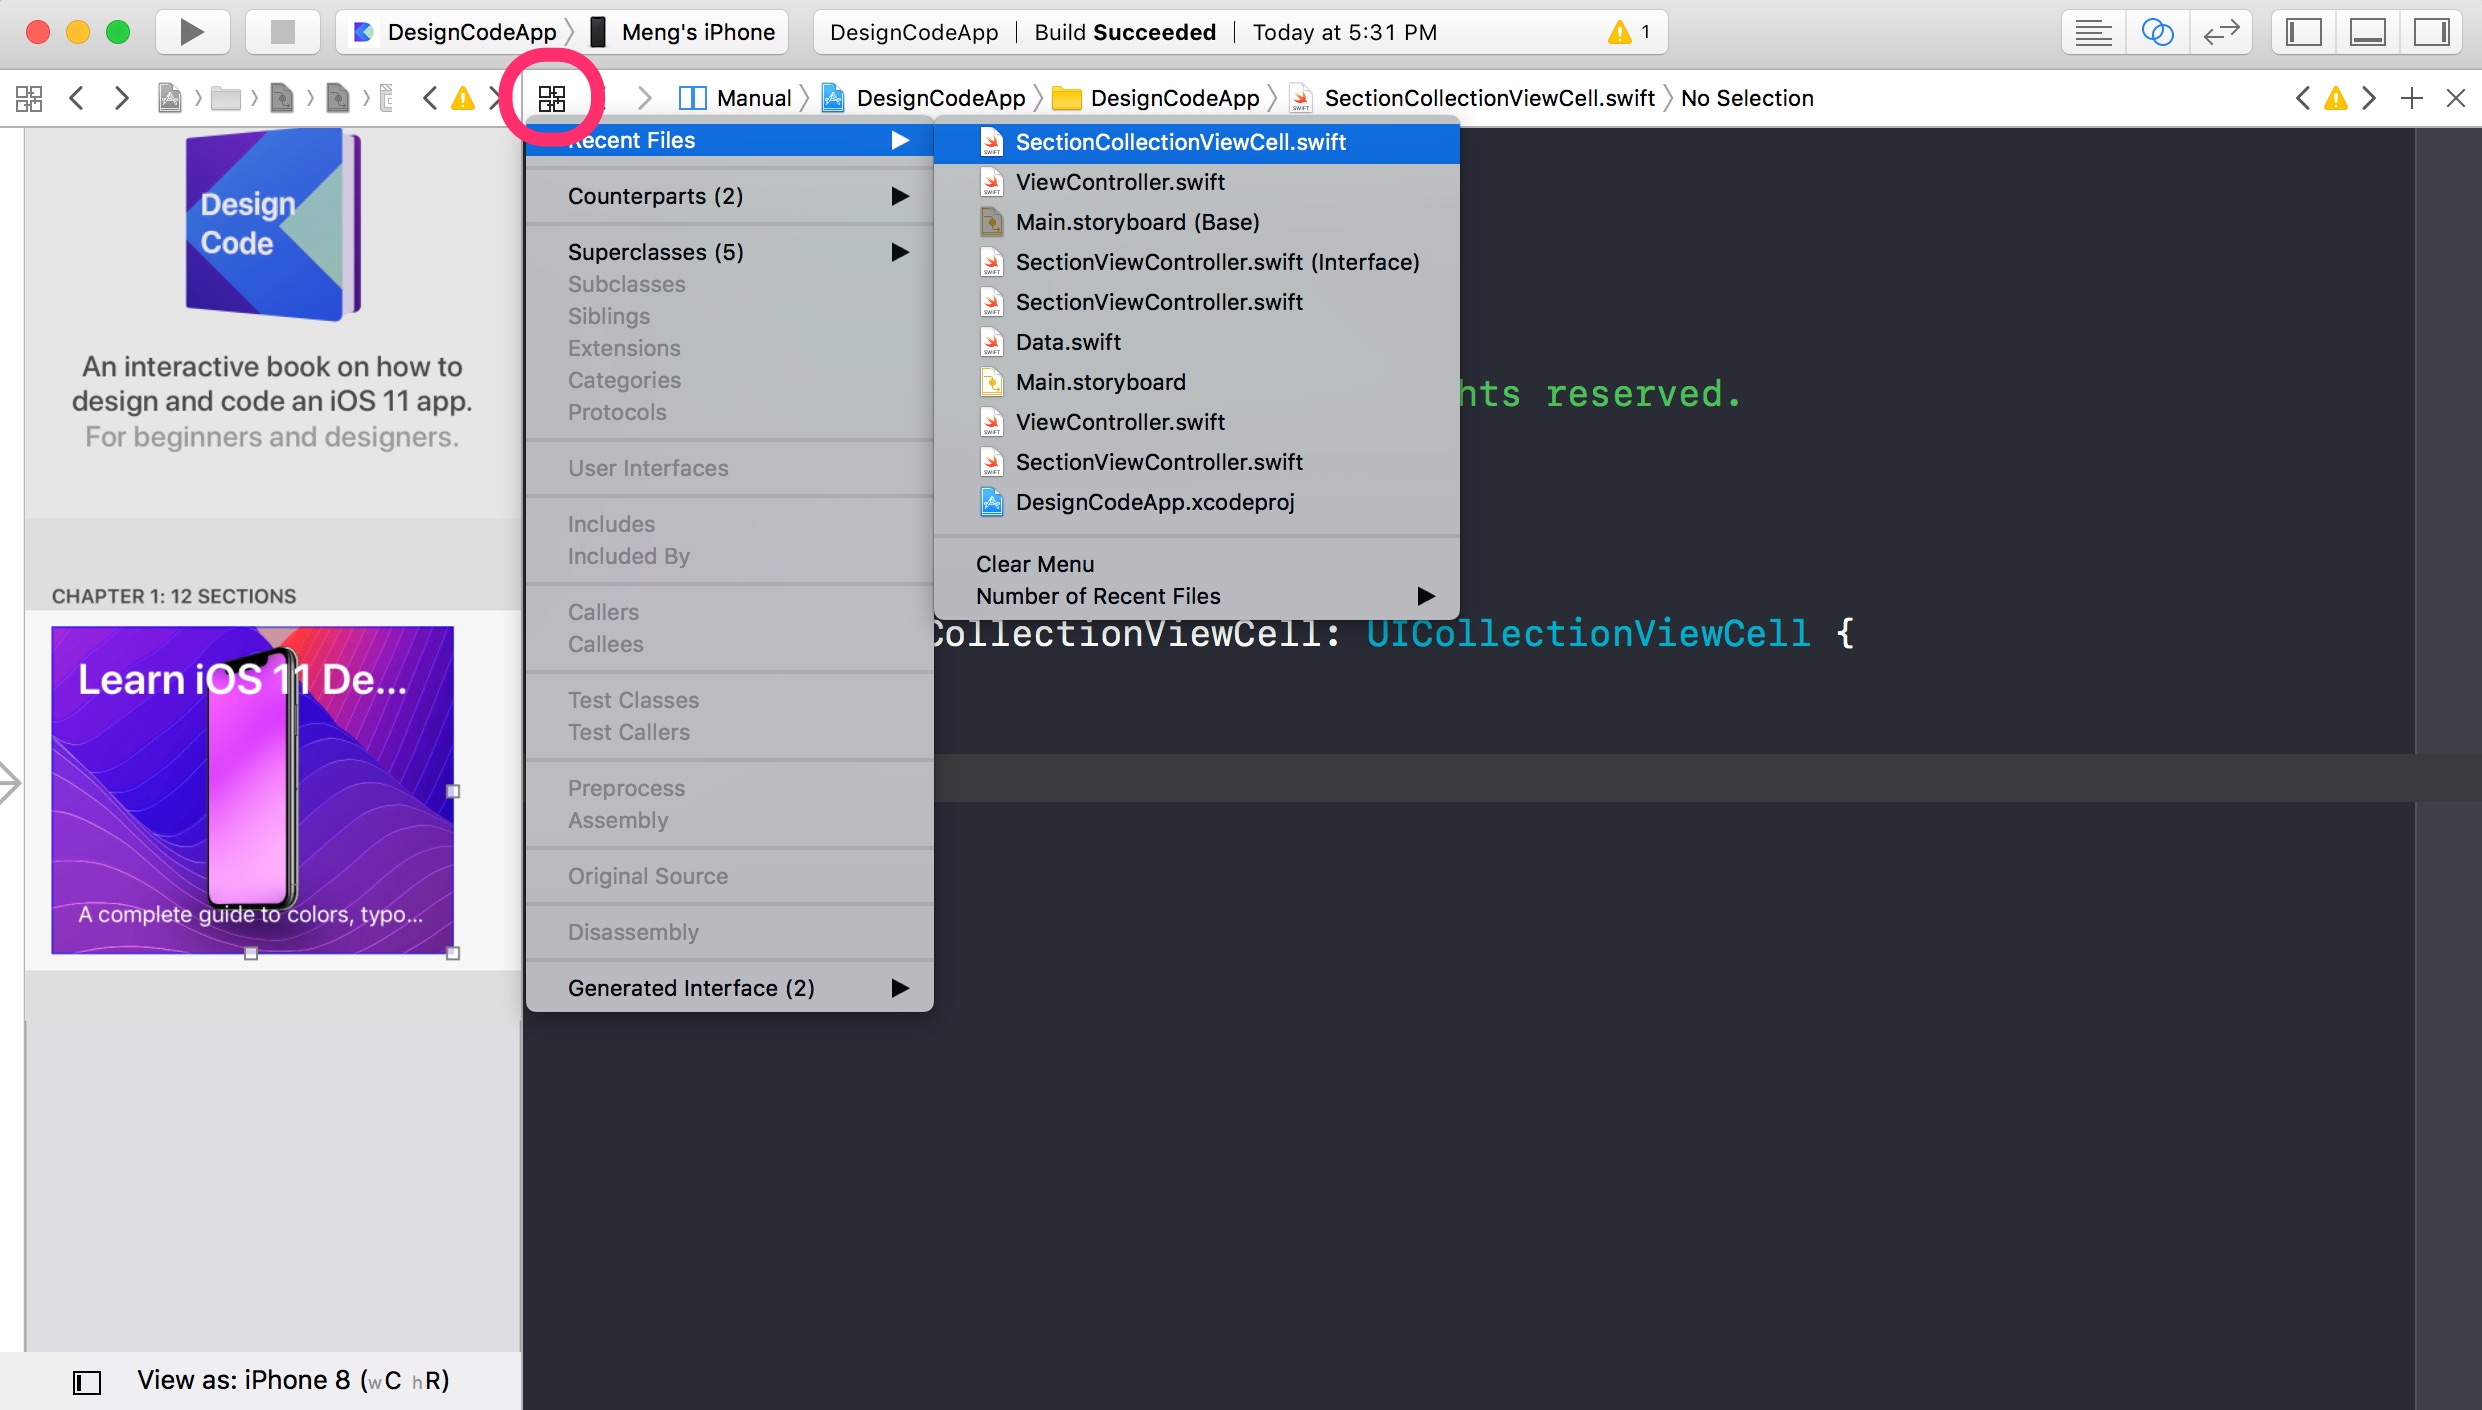Add a new assistant editor
This screenshot has width=2482, height=1410.
2412,98
